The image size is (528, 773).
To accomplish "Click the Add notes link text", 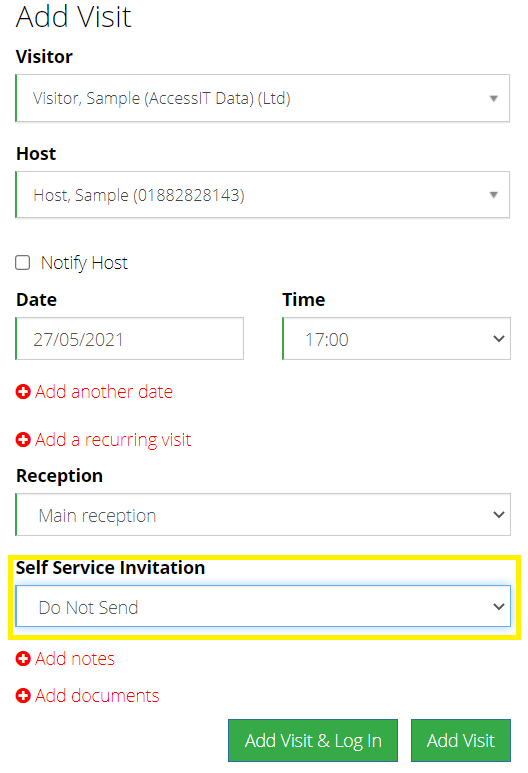I will click(x=75, y=659).
